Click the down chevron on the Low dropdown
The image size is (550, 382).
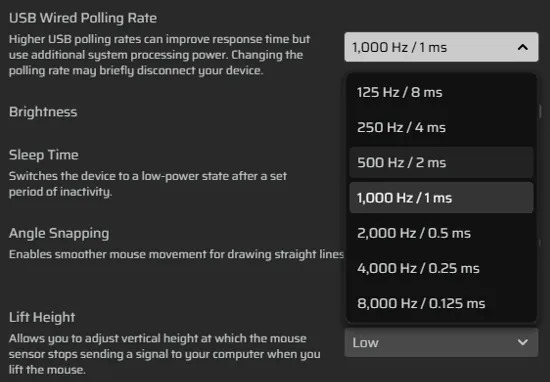(523, 342)
